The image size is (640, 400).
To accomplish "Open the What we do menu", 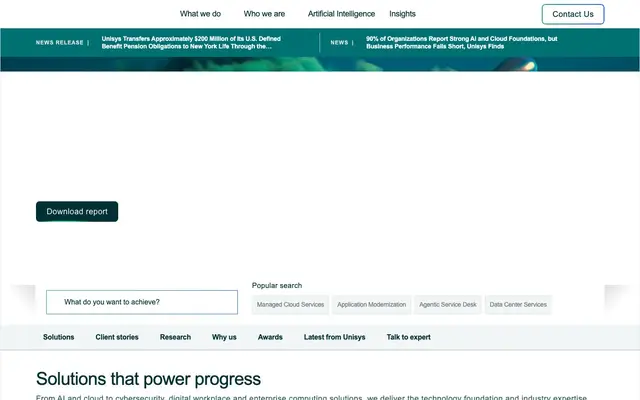I will point(200,14).
